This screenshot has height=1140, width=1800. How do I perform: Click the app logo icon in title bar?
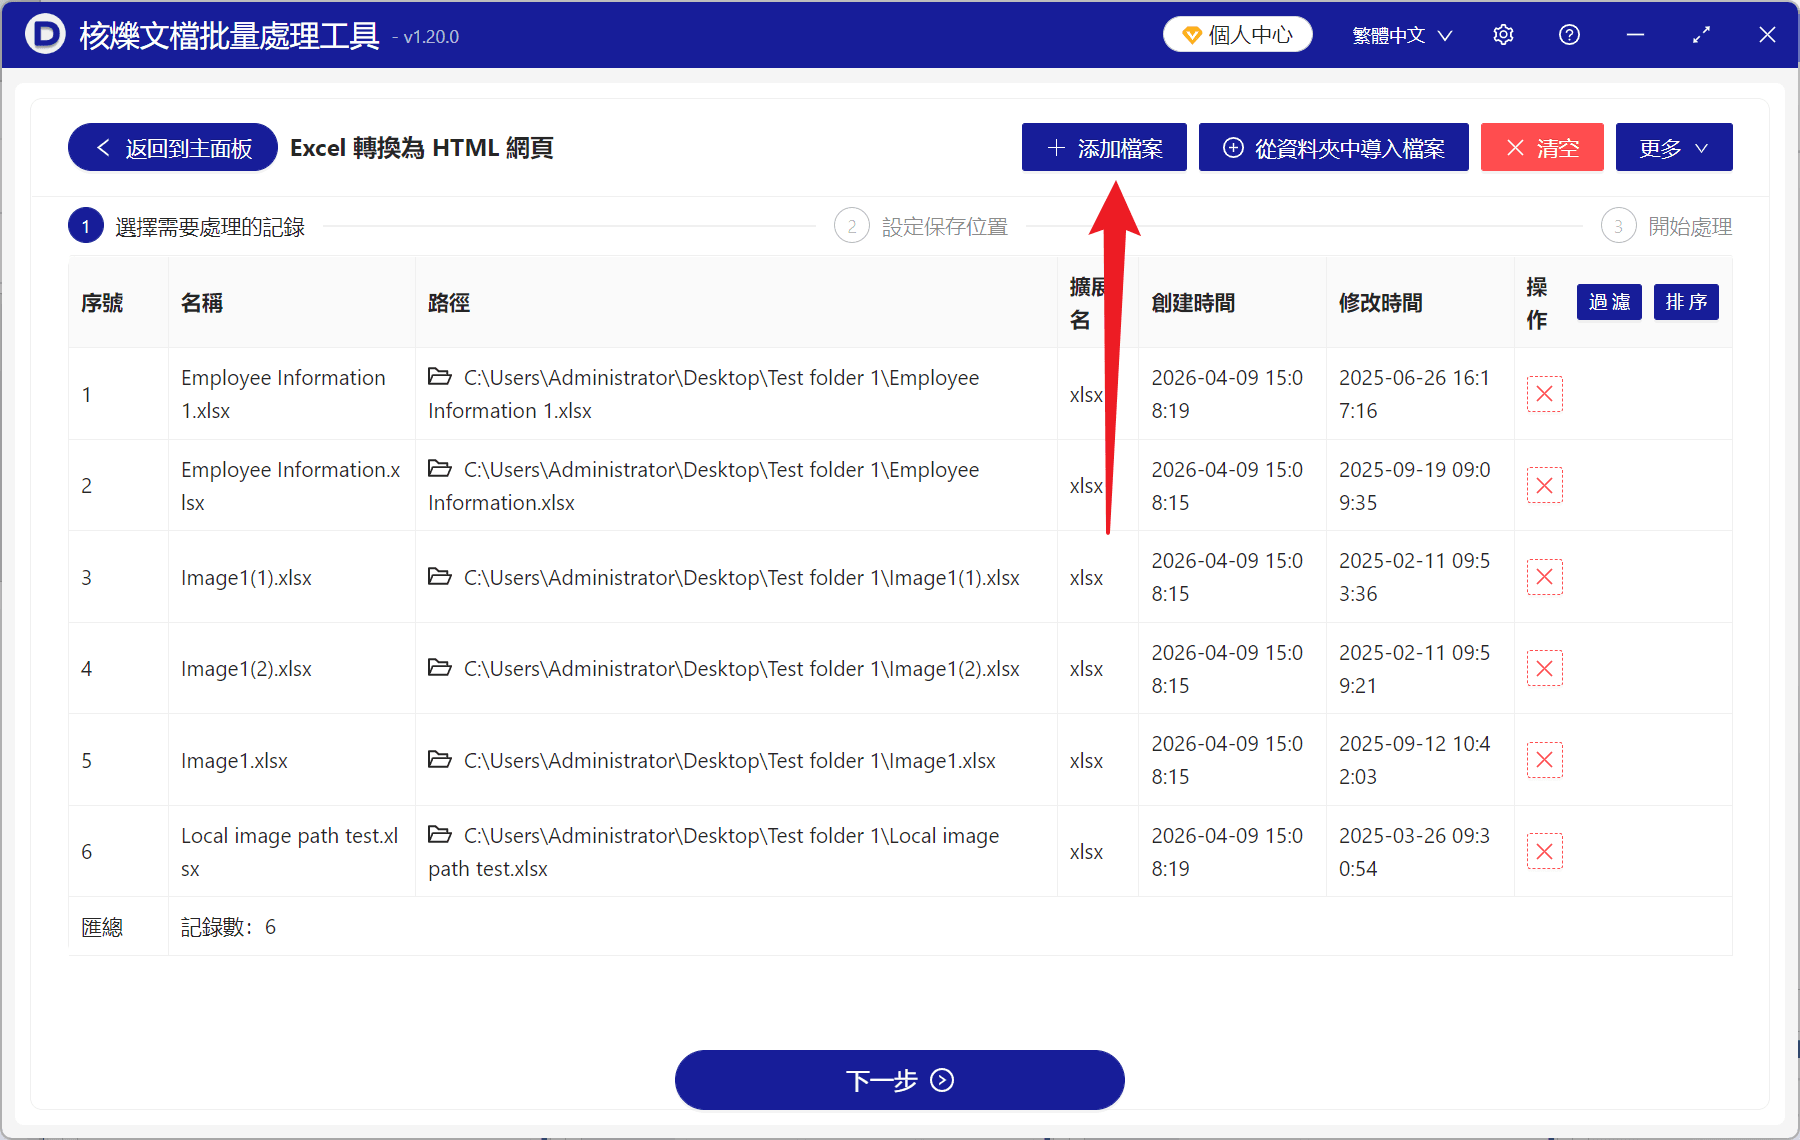(44, 34)
